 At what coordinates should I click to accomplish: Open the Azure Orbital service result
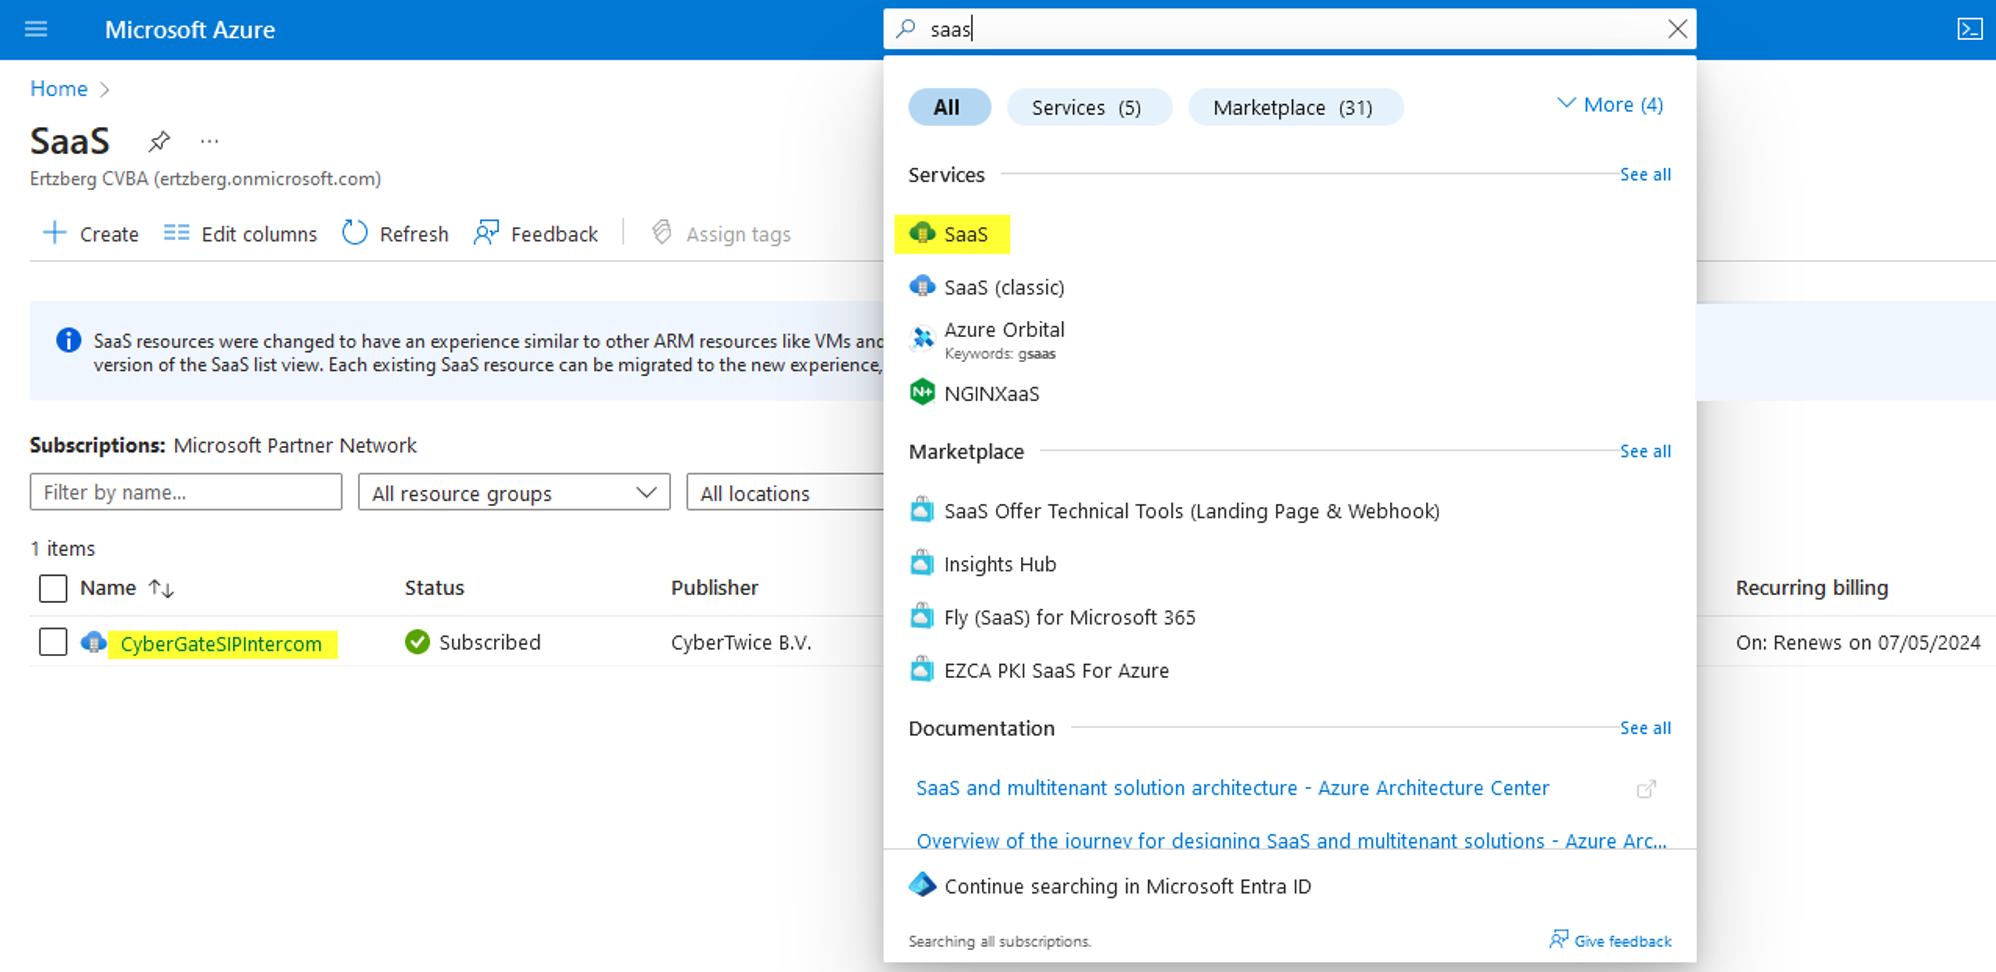click(1003, 330)
